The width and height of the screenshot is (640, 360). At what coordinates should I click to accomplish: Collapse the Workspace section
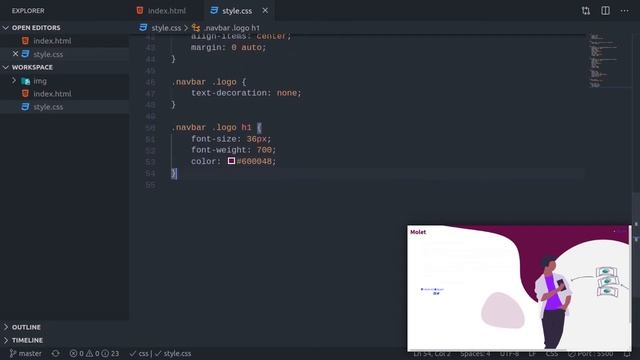pos(6,67)
